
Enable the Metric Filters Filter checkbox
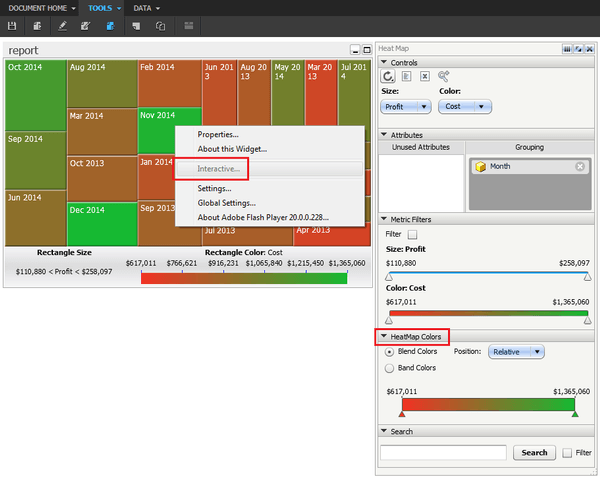click(412, 234)
